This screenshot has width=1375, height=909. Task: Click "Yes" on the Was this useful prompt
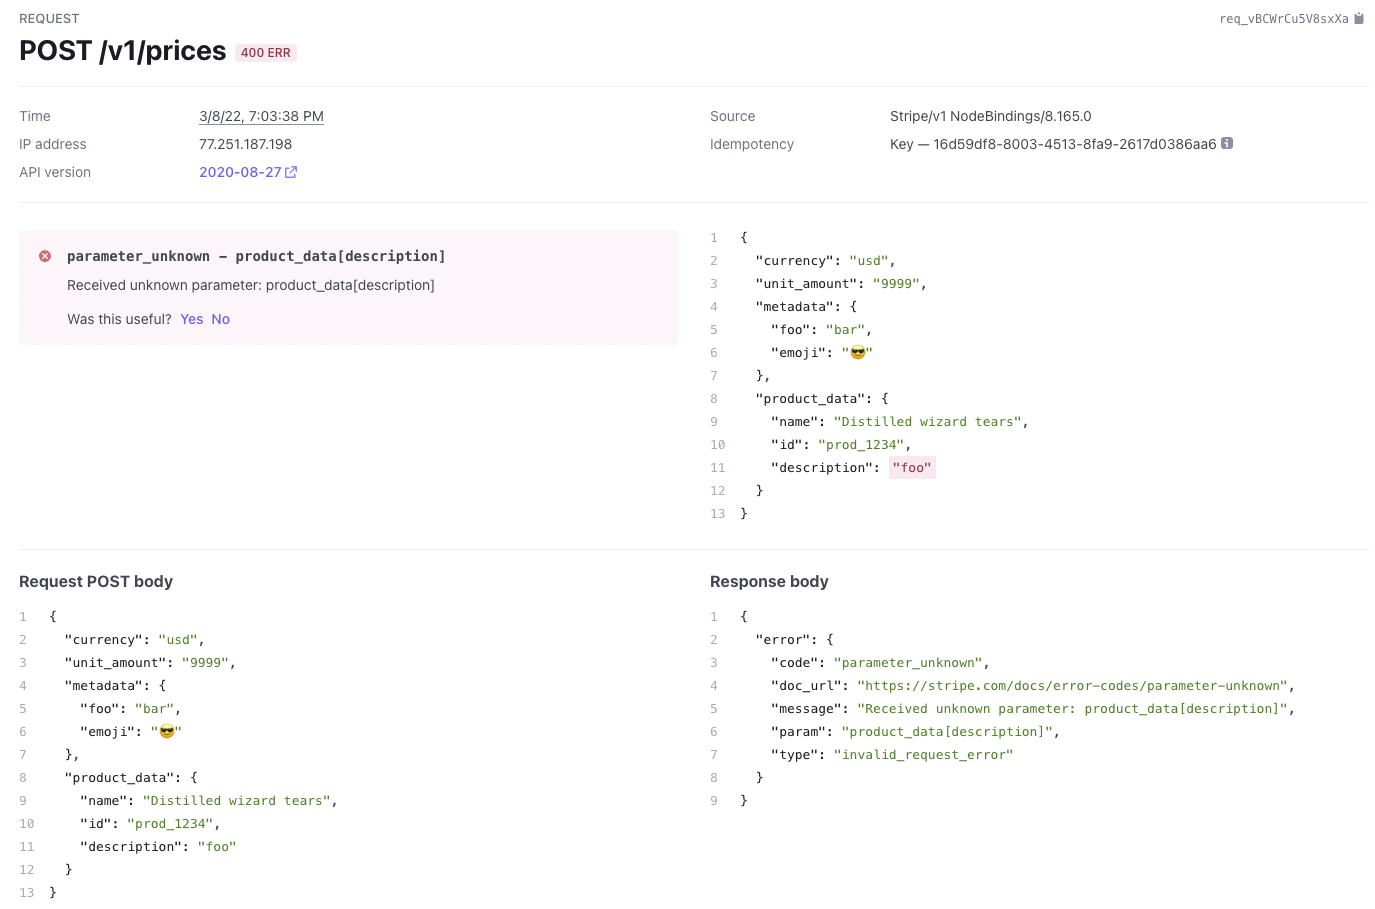point(191,319)
